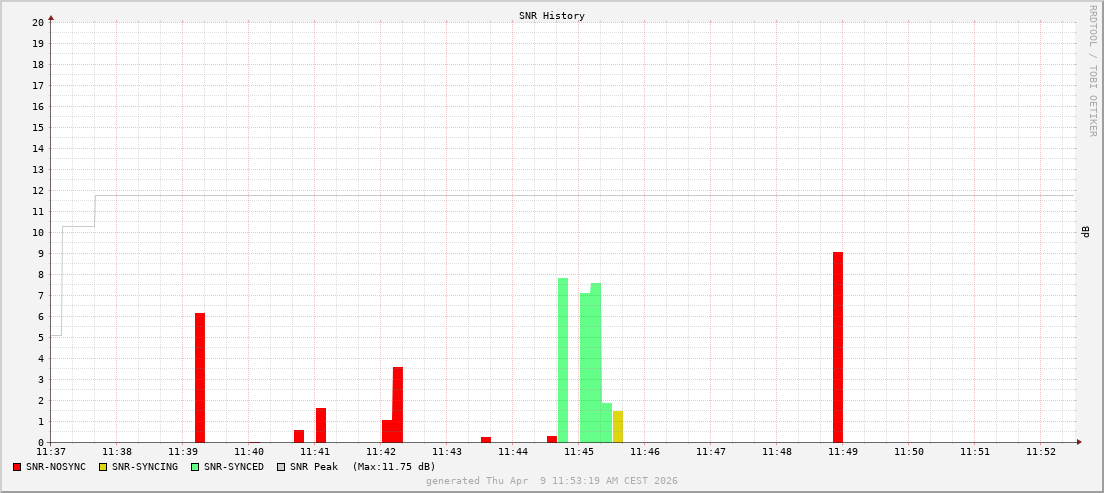The width and height of the screenshot is (1104, 493).
Task: Click the green SNR-SYNCED legend swatch
Action: [195, 467]
